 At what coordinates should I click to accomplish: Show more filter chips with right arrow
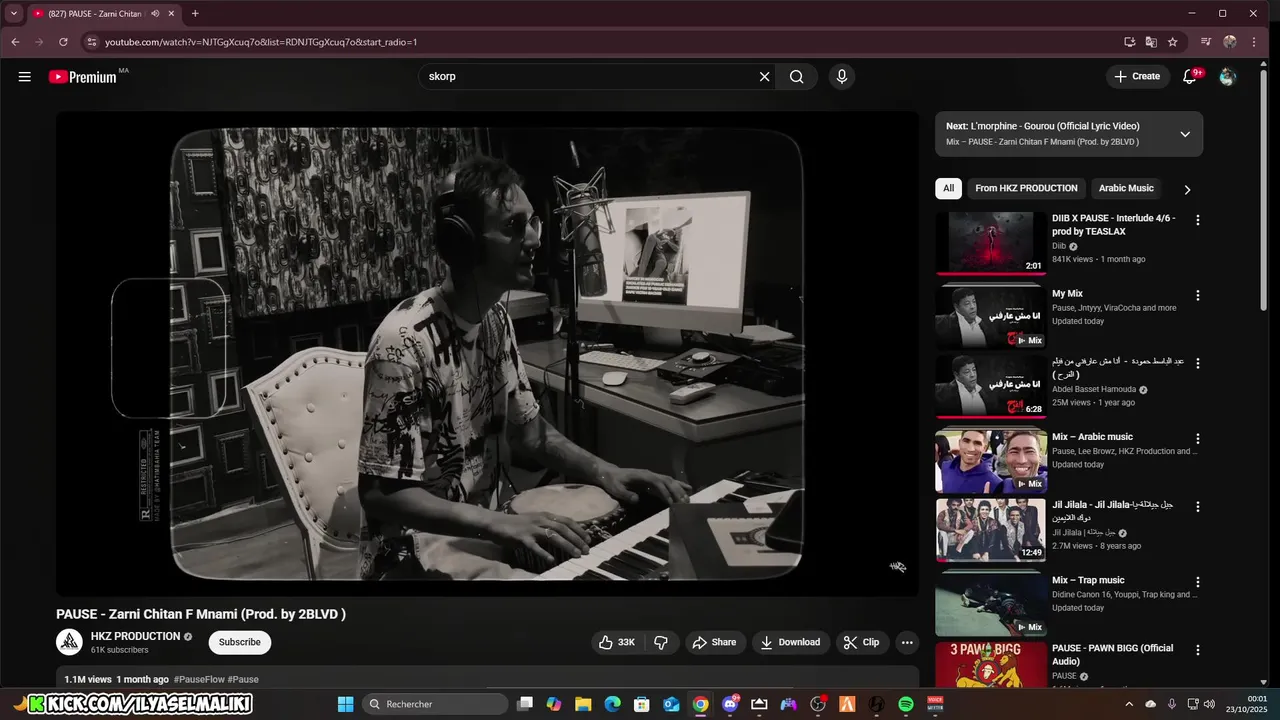click(x=1187, y=189)
